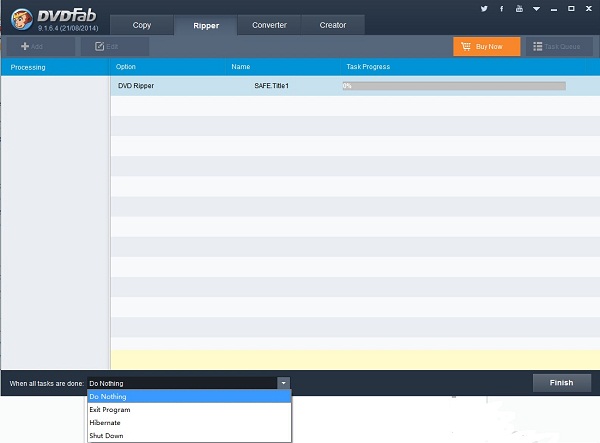This screenshot has height=443, width=600.
Task: Choose Do Nothing from the list
Action: click(189, 397)
